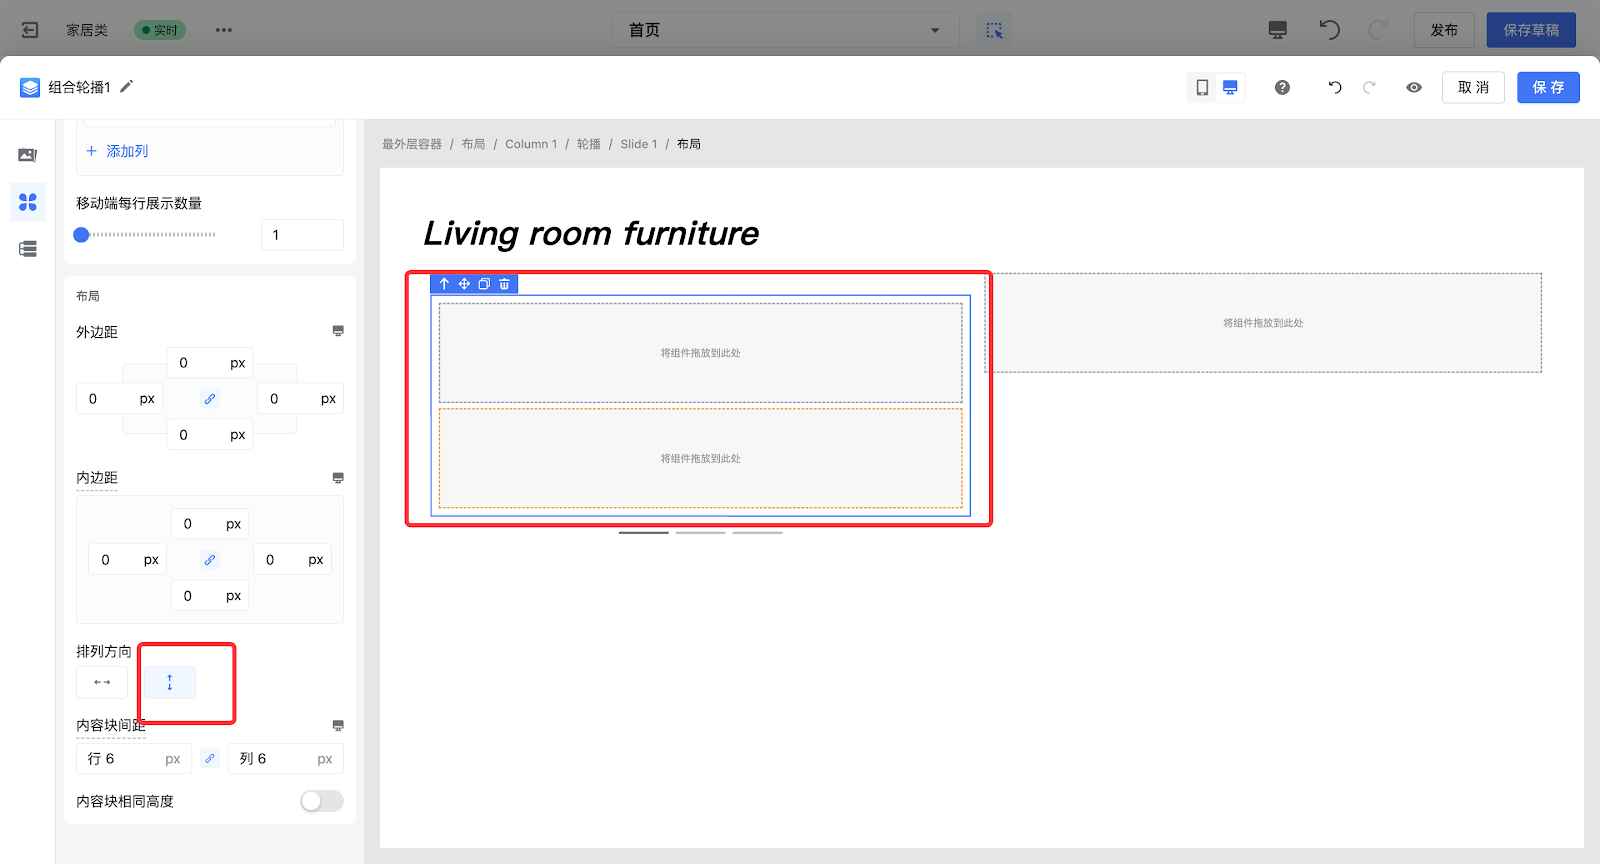
Task: Rename component with pencil icon beside 组合轮播1
Action: [x=126, y=87]
